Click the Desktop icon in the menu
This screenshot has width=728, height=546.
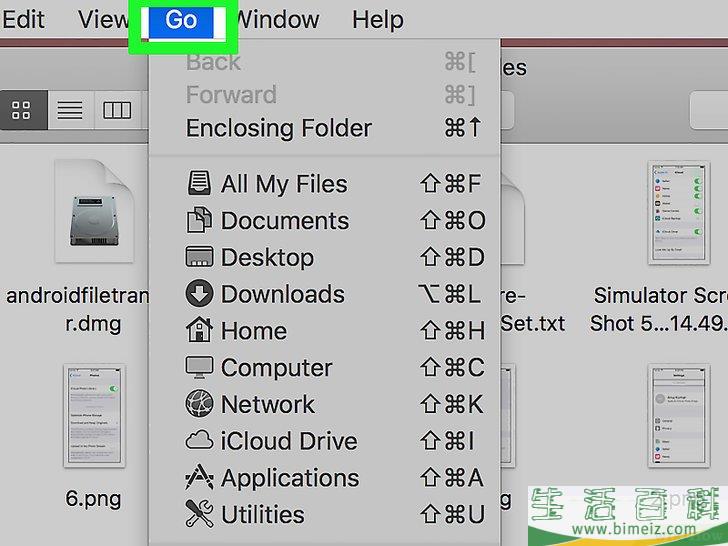point(200,257)
